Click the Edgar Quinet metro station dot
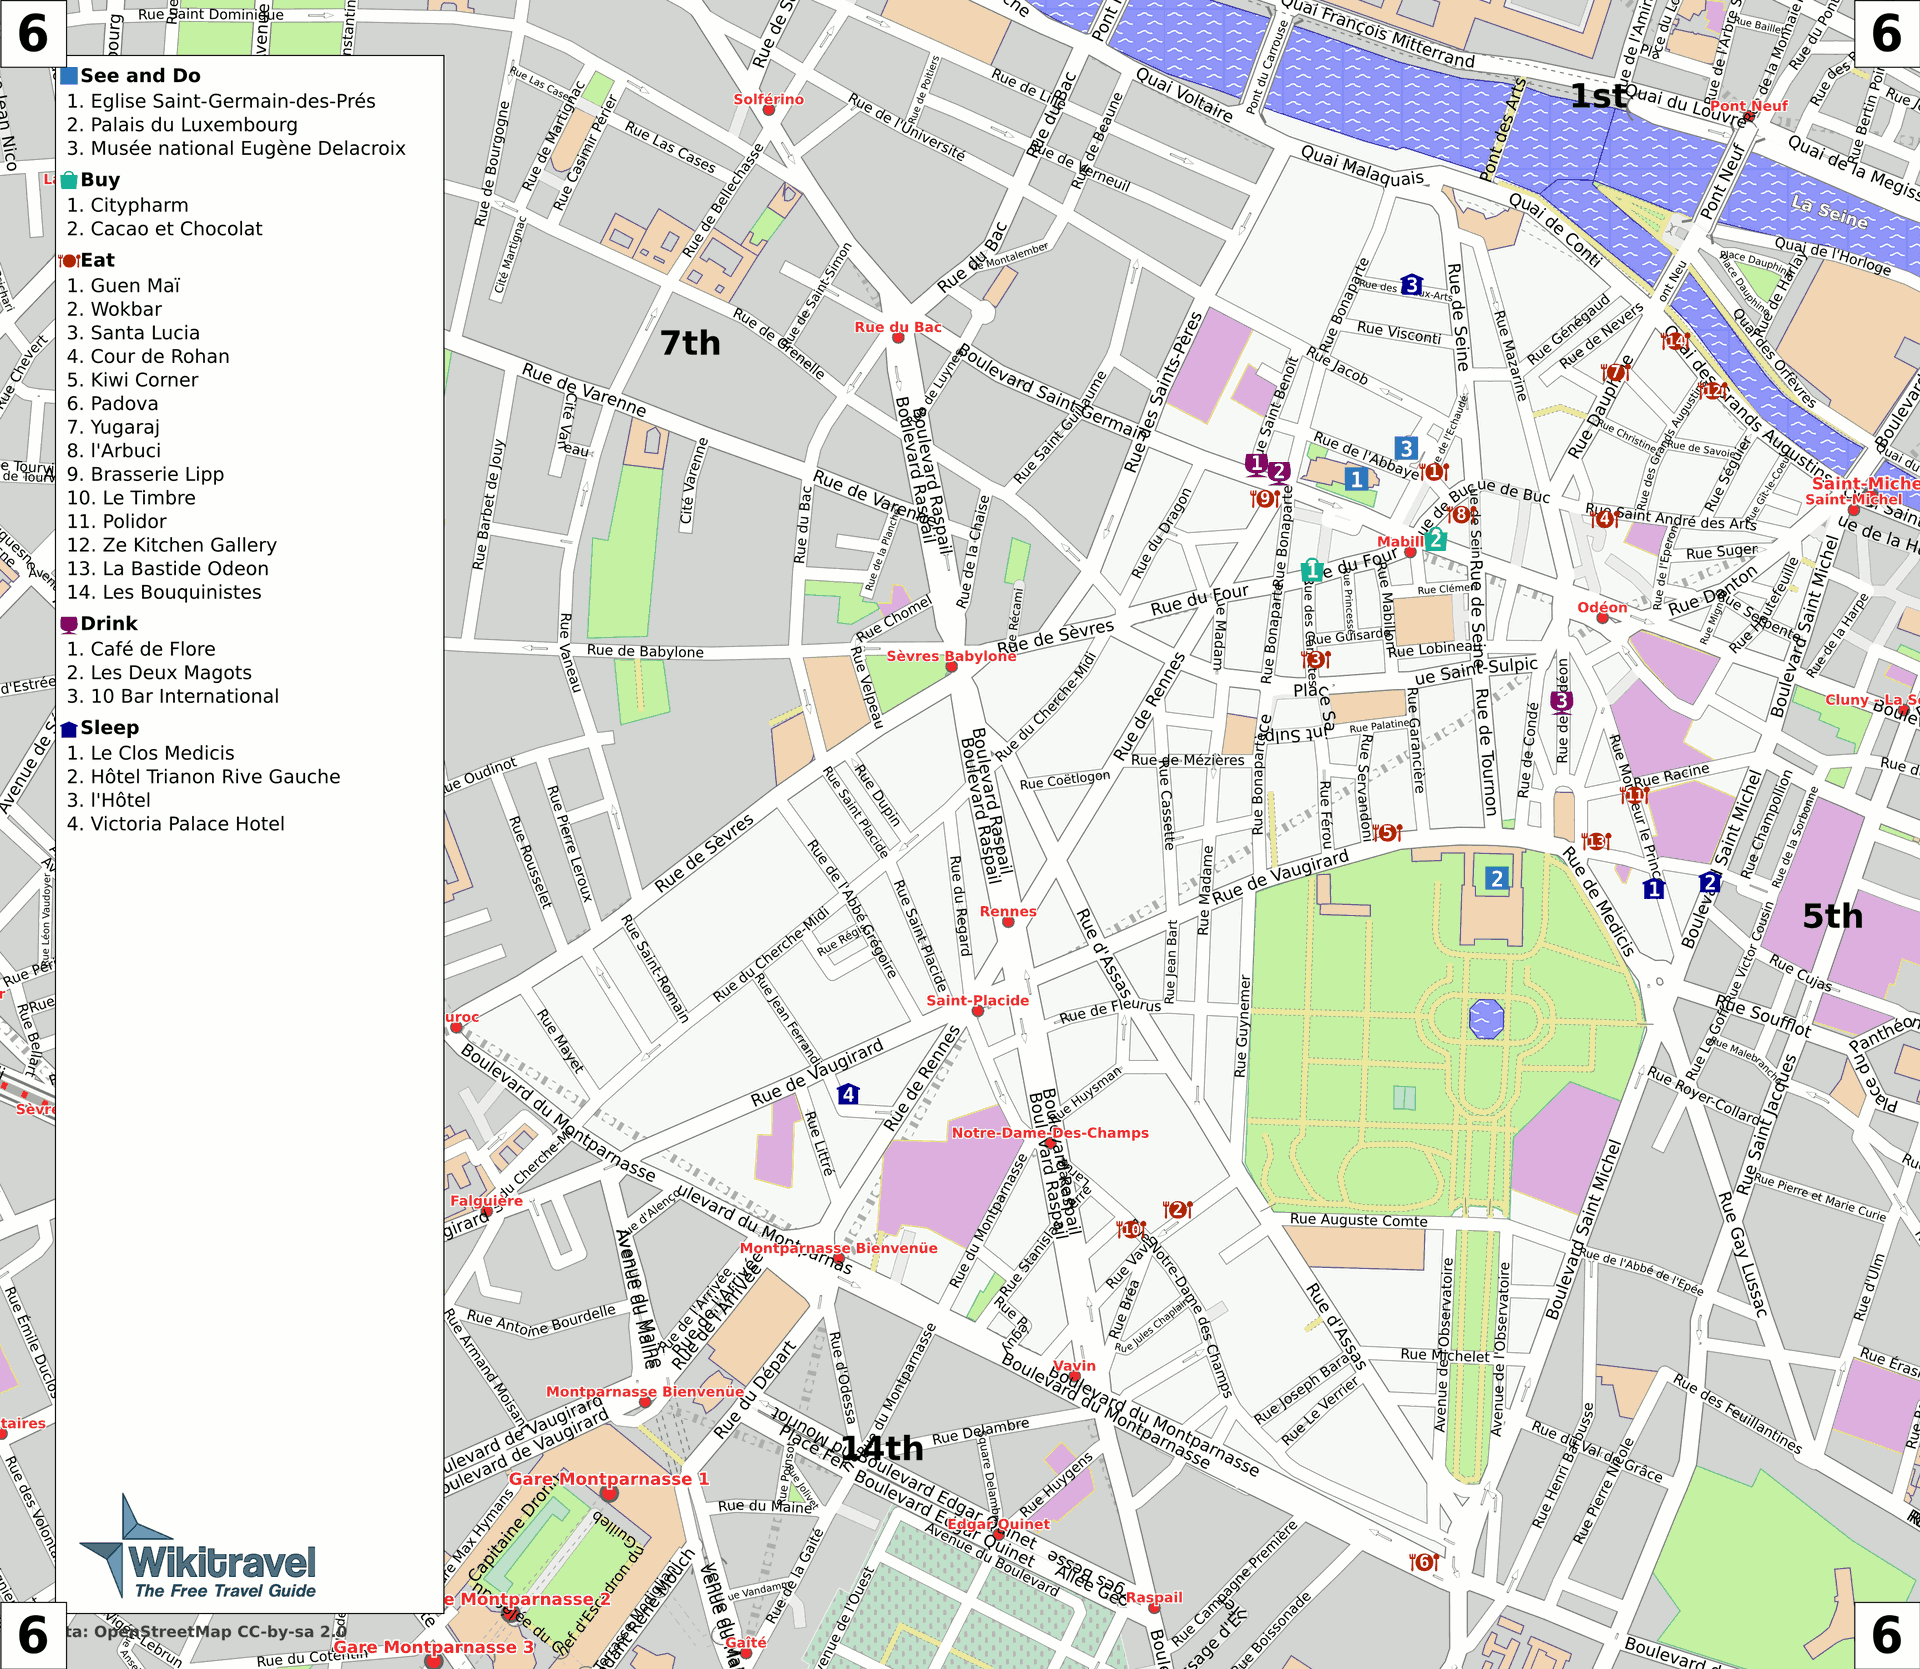The height and width of the screenshot is (1669, 1920). (998, 1535)
